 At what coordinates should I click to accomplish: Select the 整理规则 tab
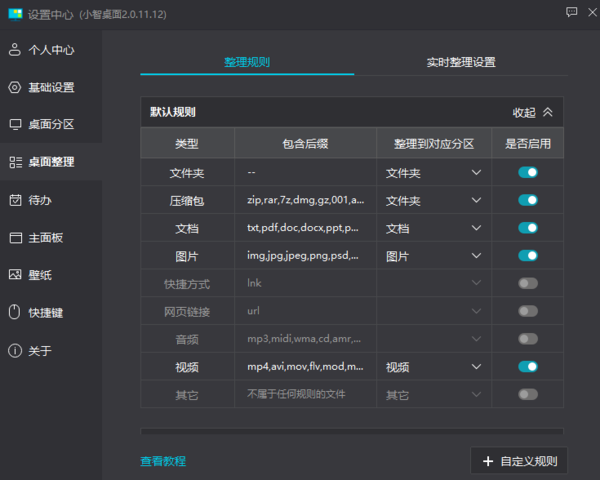pos(247,62)
